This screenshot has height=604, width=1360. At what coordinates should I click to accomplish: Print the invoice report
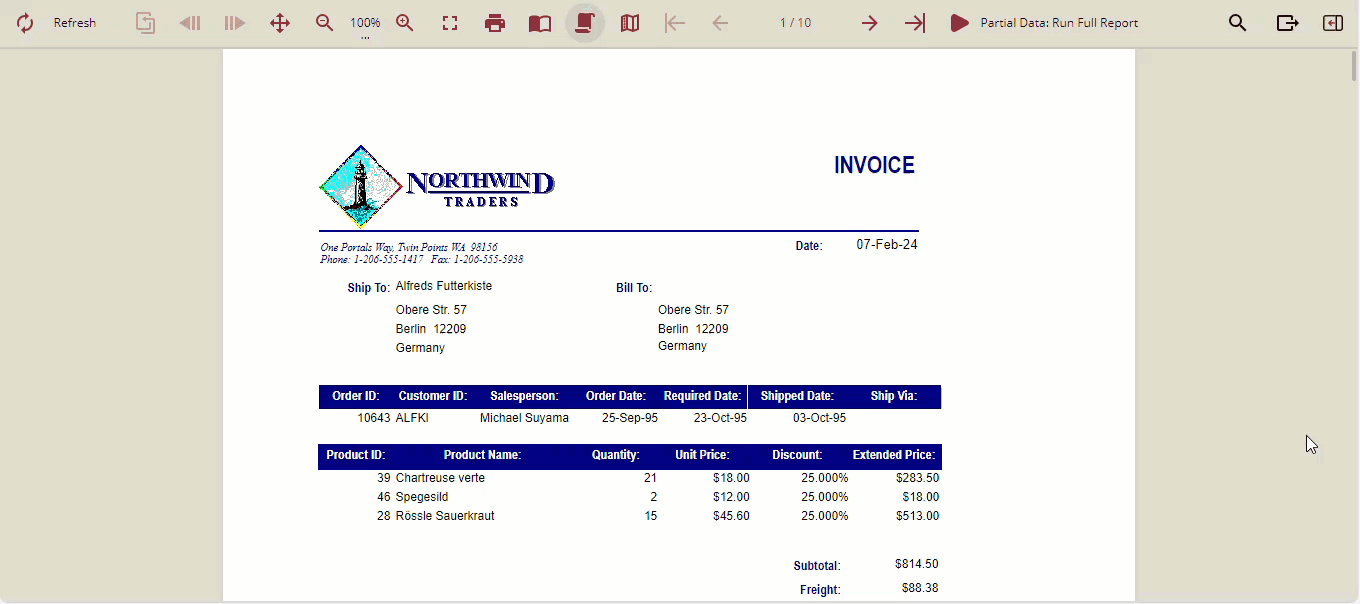click(495, 23)
